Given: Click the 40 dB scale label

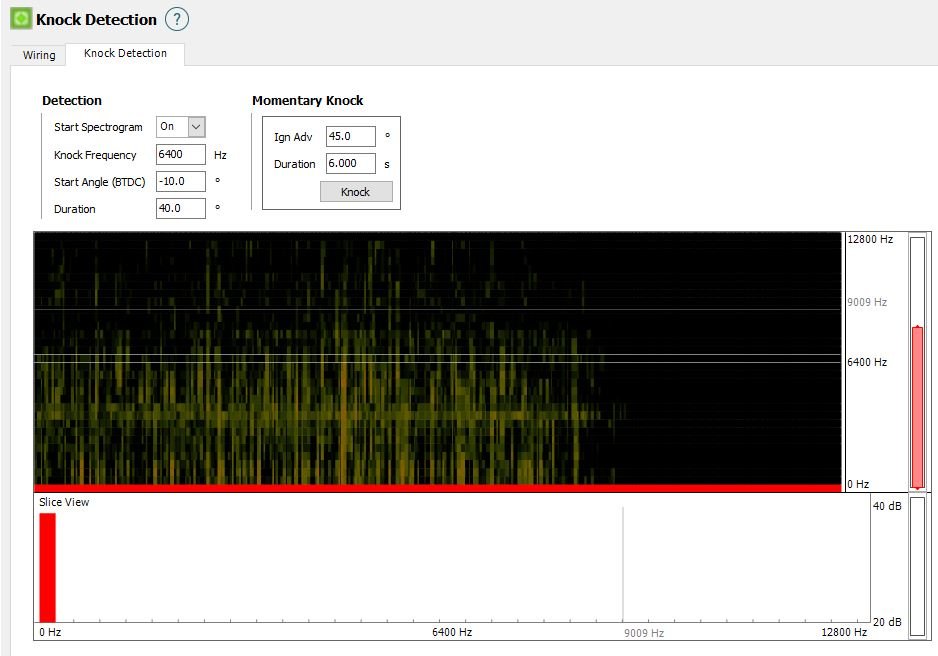Looking at the screenshot, I should pyautogui.click(x=887, y=506).
